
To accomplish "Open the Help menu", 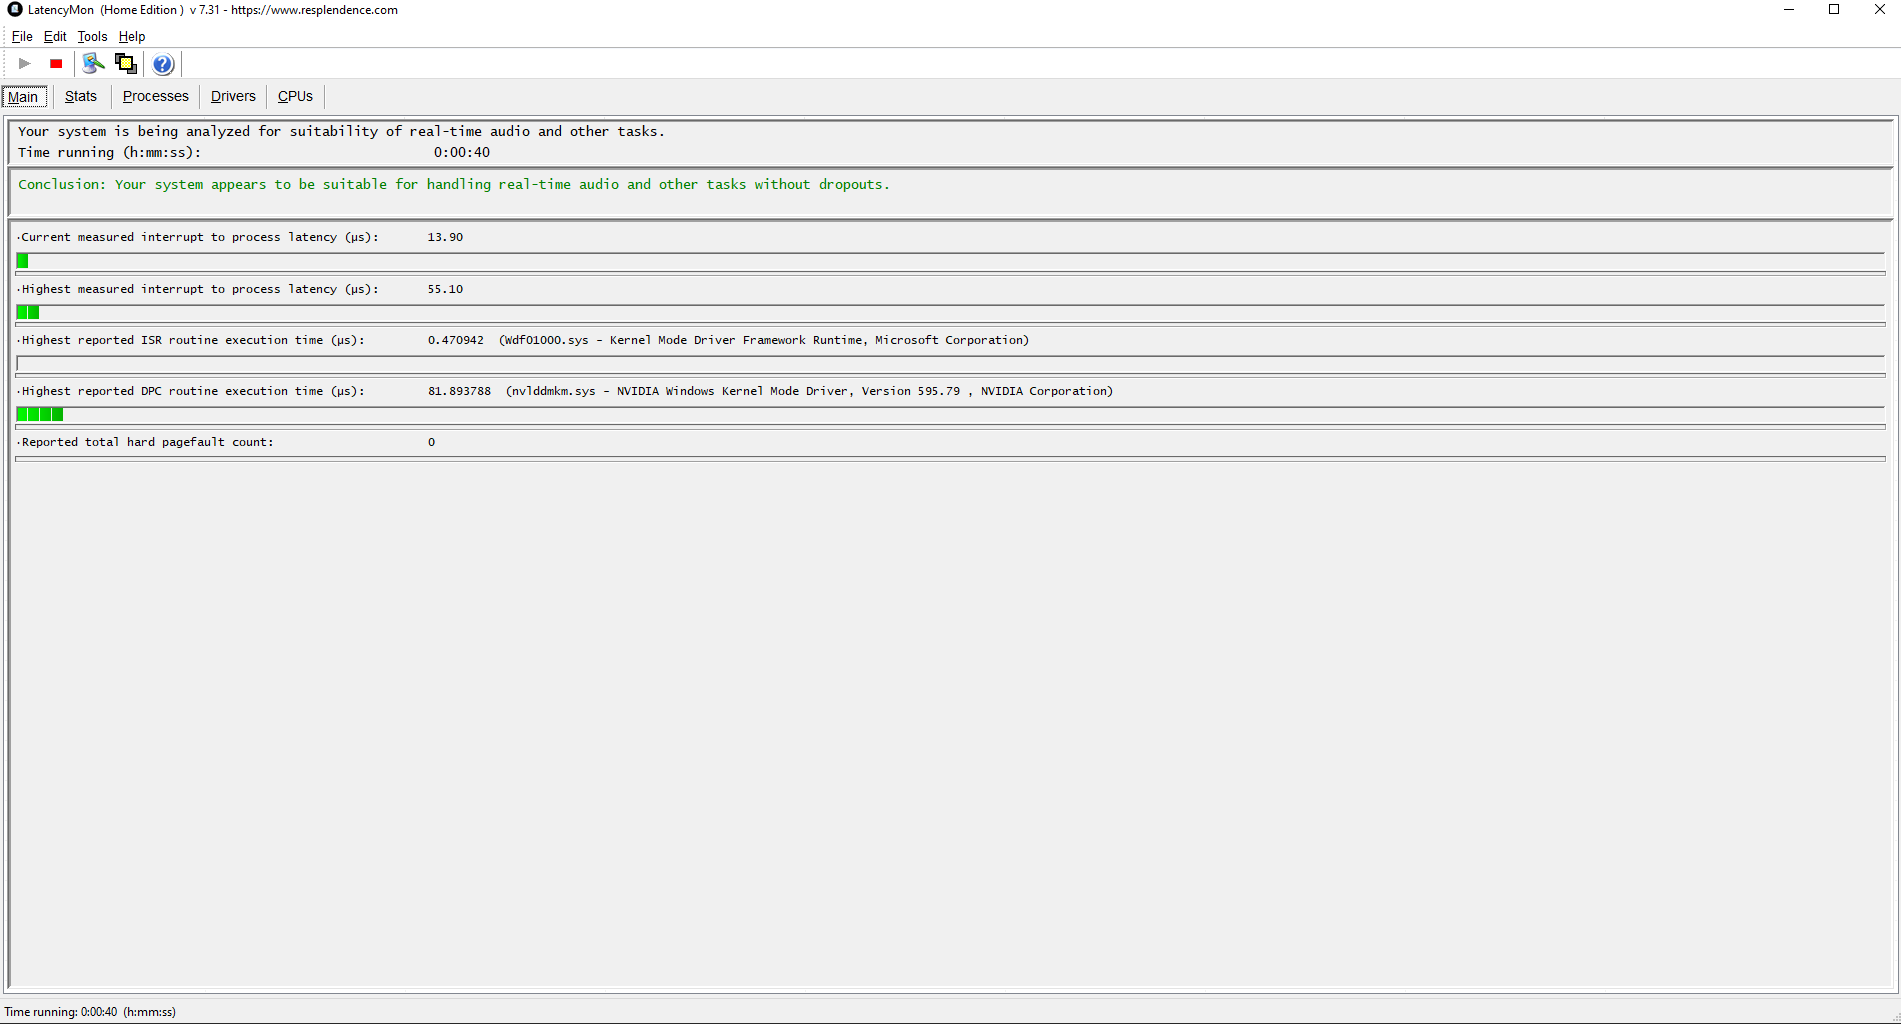I will click(x=132, y=37).
